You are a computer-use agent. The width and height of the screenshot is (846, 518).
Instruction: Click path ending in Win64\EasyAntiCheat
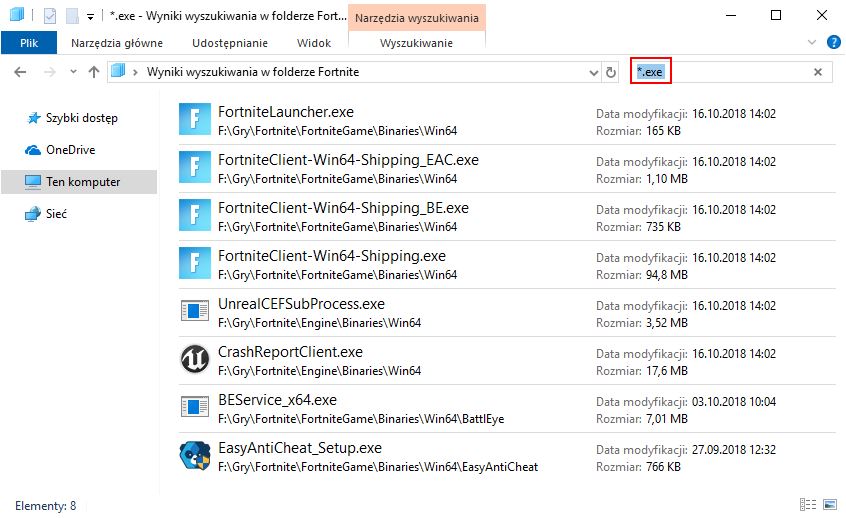[378, 467]
